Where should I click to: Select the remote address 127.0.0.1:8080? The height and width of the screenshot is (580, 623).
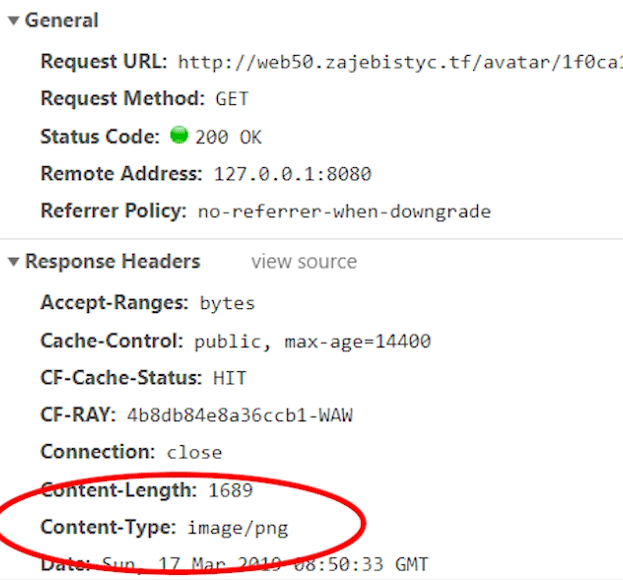(x=293, y=174)
